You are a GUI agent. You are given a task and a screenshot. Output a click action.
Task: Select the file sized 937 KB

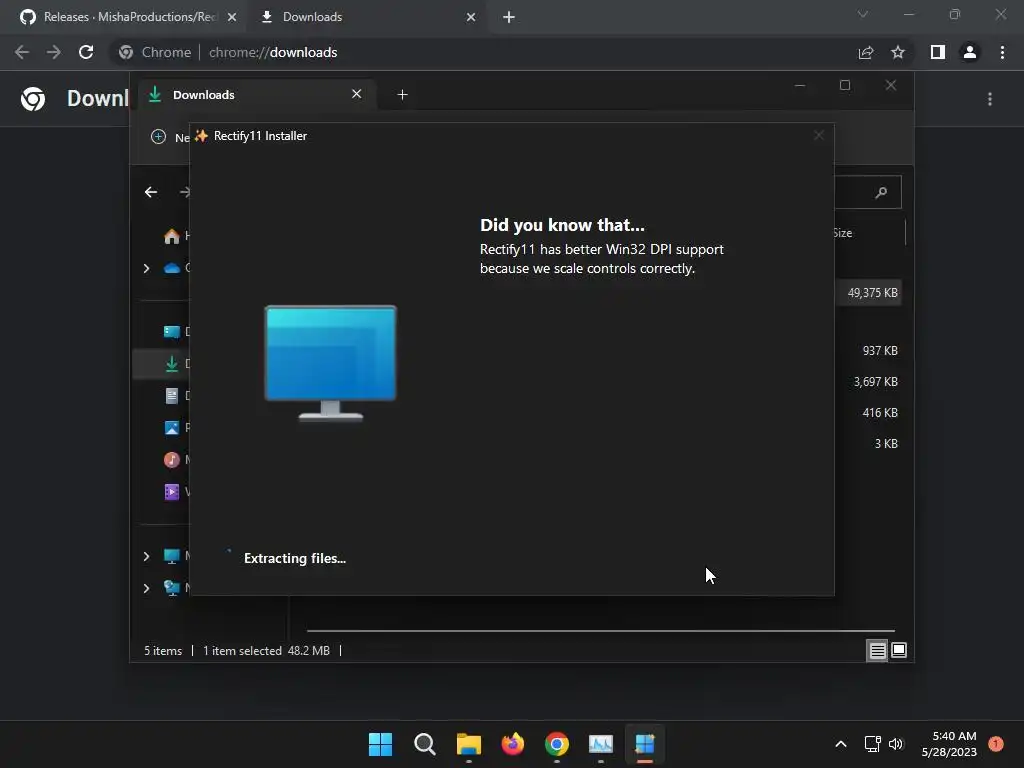click(x=880, y=351)
